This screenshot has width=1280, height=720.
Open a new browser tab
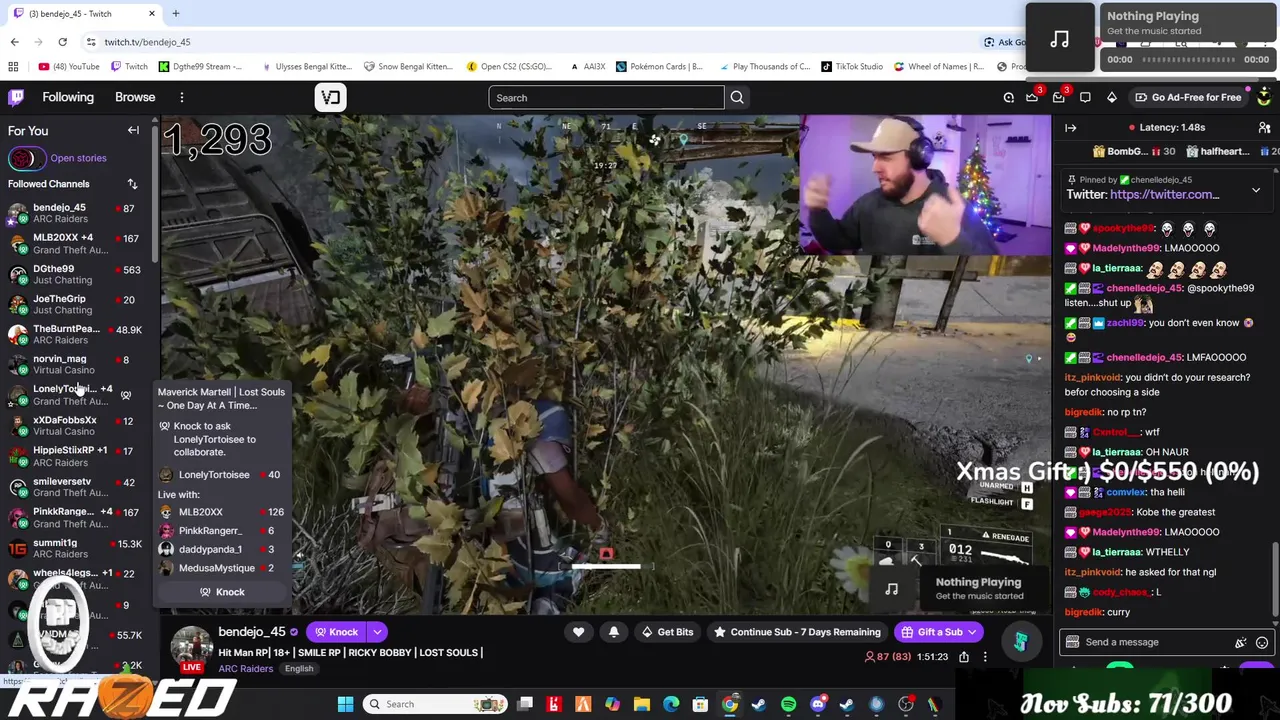(175, 13)
